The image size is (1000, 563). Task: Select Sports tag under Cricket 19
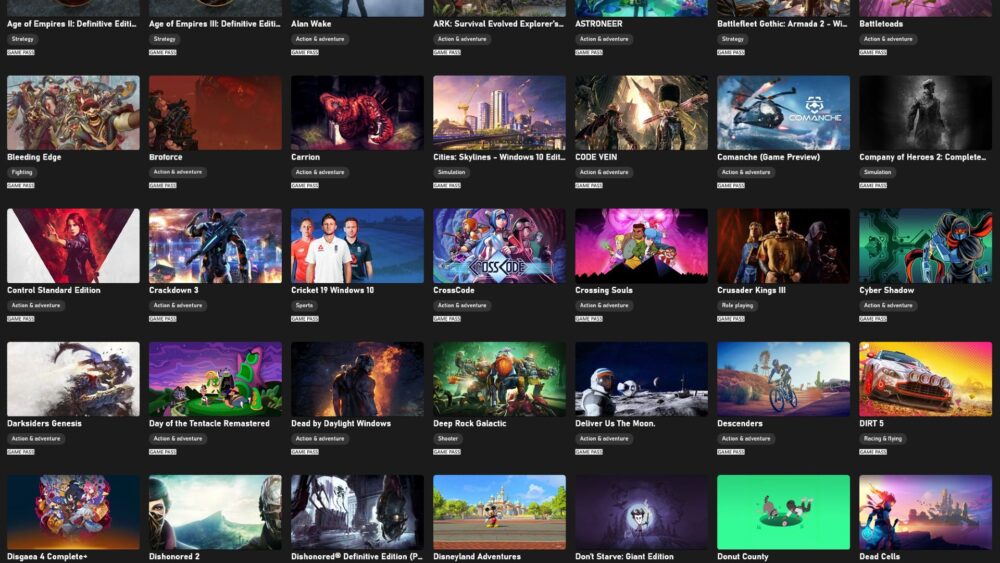click(x=305, y=305)
